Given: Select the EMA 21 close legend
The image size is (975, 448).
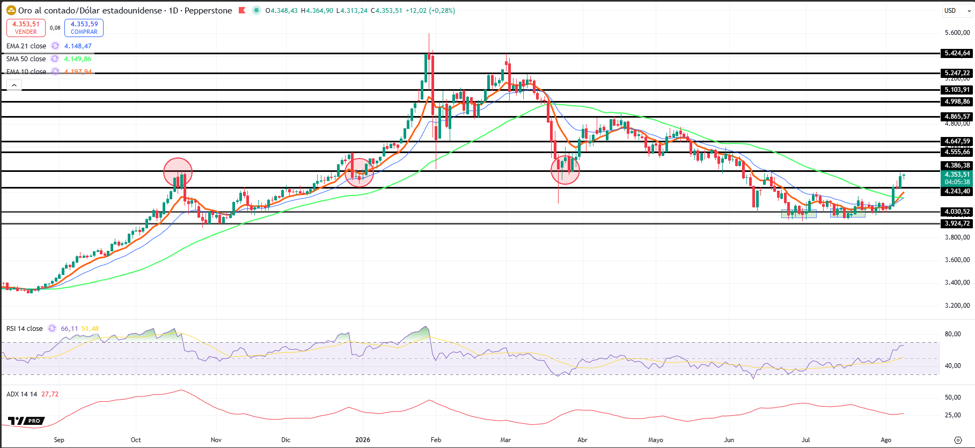Looking at the screenshot, I should tap(27, 46).
